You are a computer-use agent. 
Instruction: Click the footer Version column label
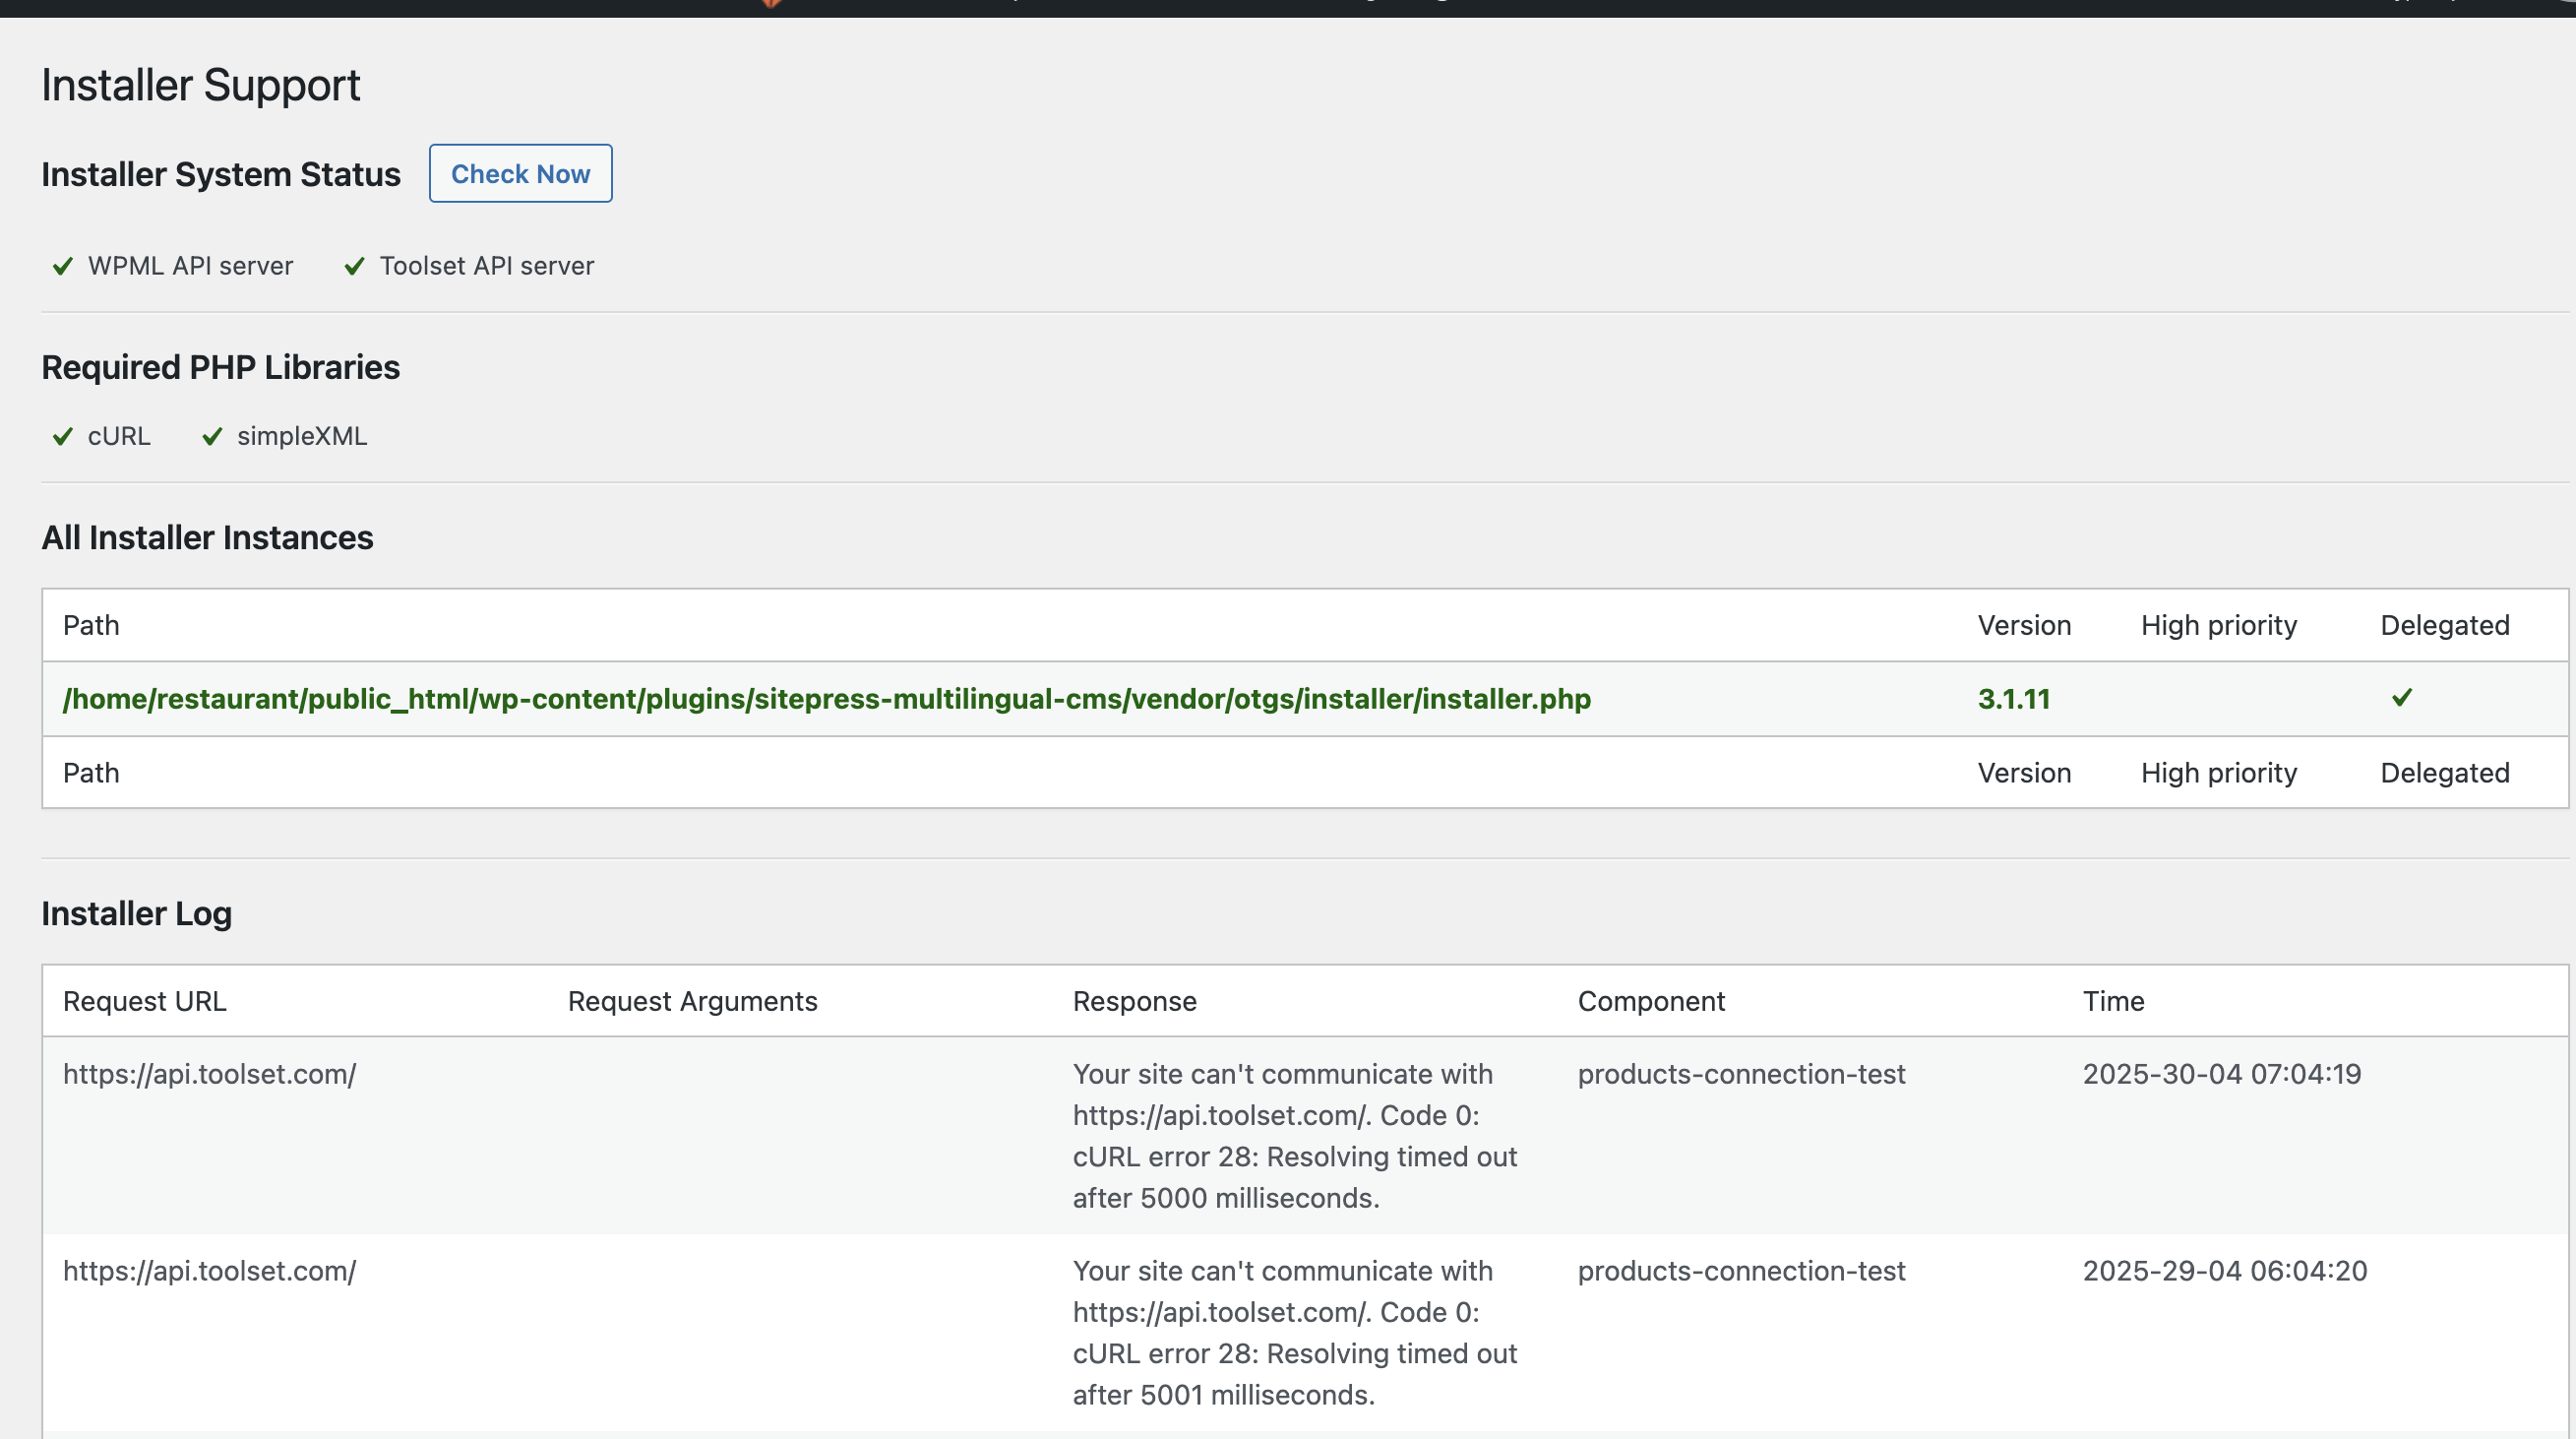pyautogui.click(x=2024, y=773)
